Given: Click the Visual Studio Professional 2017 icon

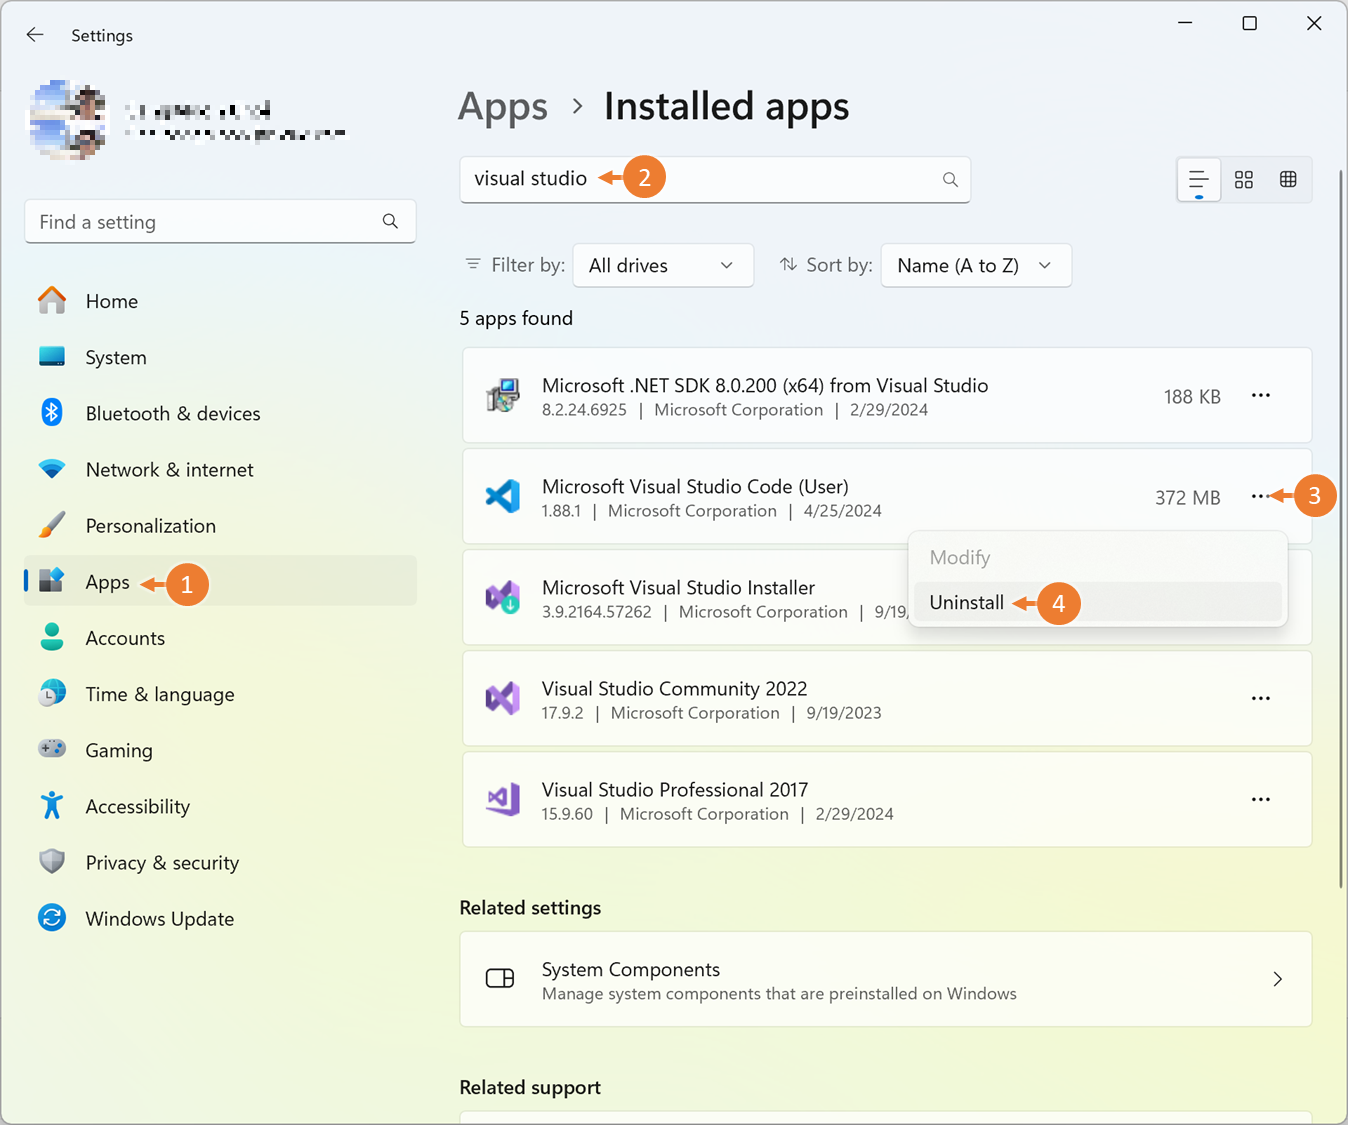Looking at the screenshot, I should point(503,799).
